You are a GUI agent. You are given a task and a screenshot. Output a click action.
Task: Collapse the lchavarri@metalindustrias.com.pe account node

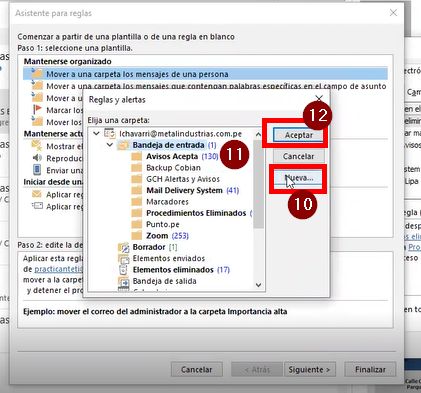point(96,134)
